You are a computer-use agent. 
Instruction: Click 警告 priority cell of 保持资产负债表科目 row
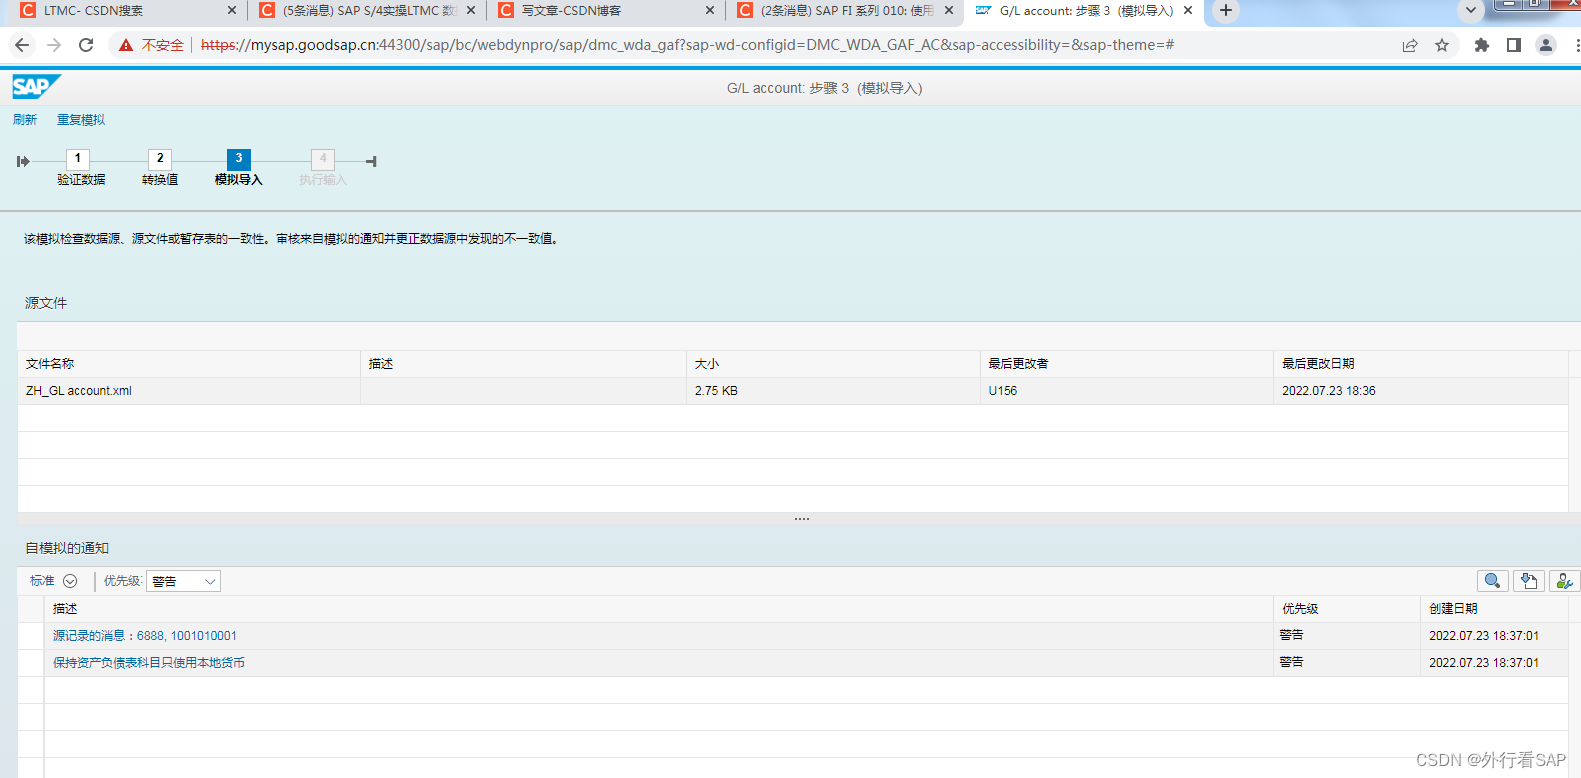tap(1347, 663)
